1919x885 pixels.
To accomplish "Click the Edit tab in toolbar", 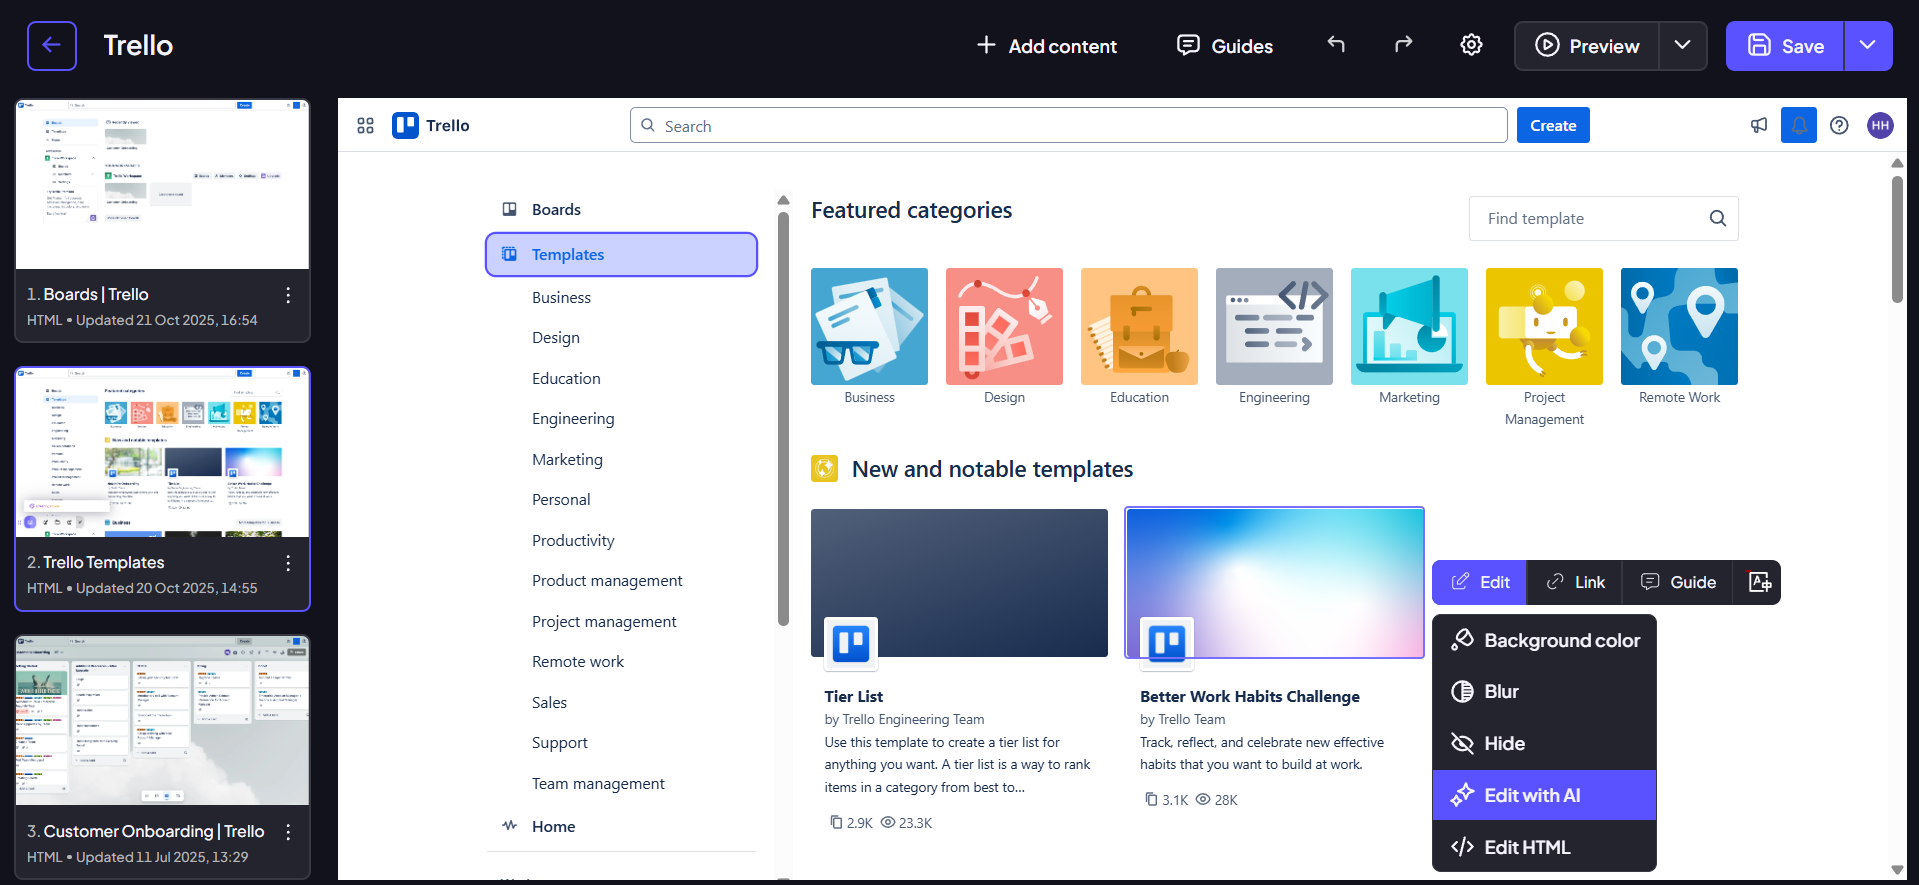I will 1480,582.
